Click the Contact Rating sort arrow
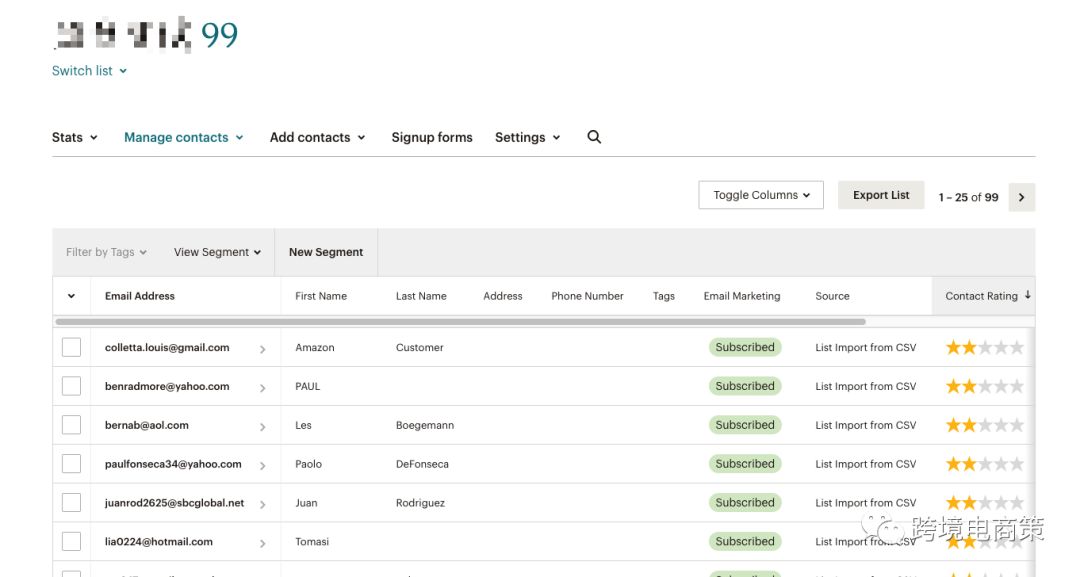 coord(1028,295)
